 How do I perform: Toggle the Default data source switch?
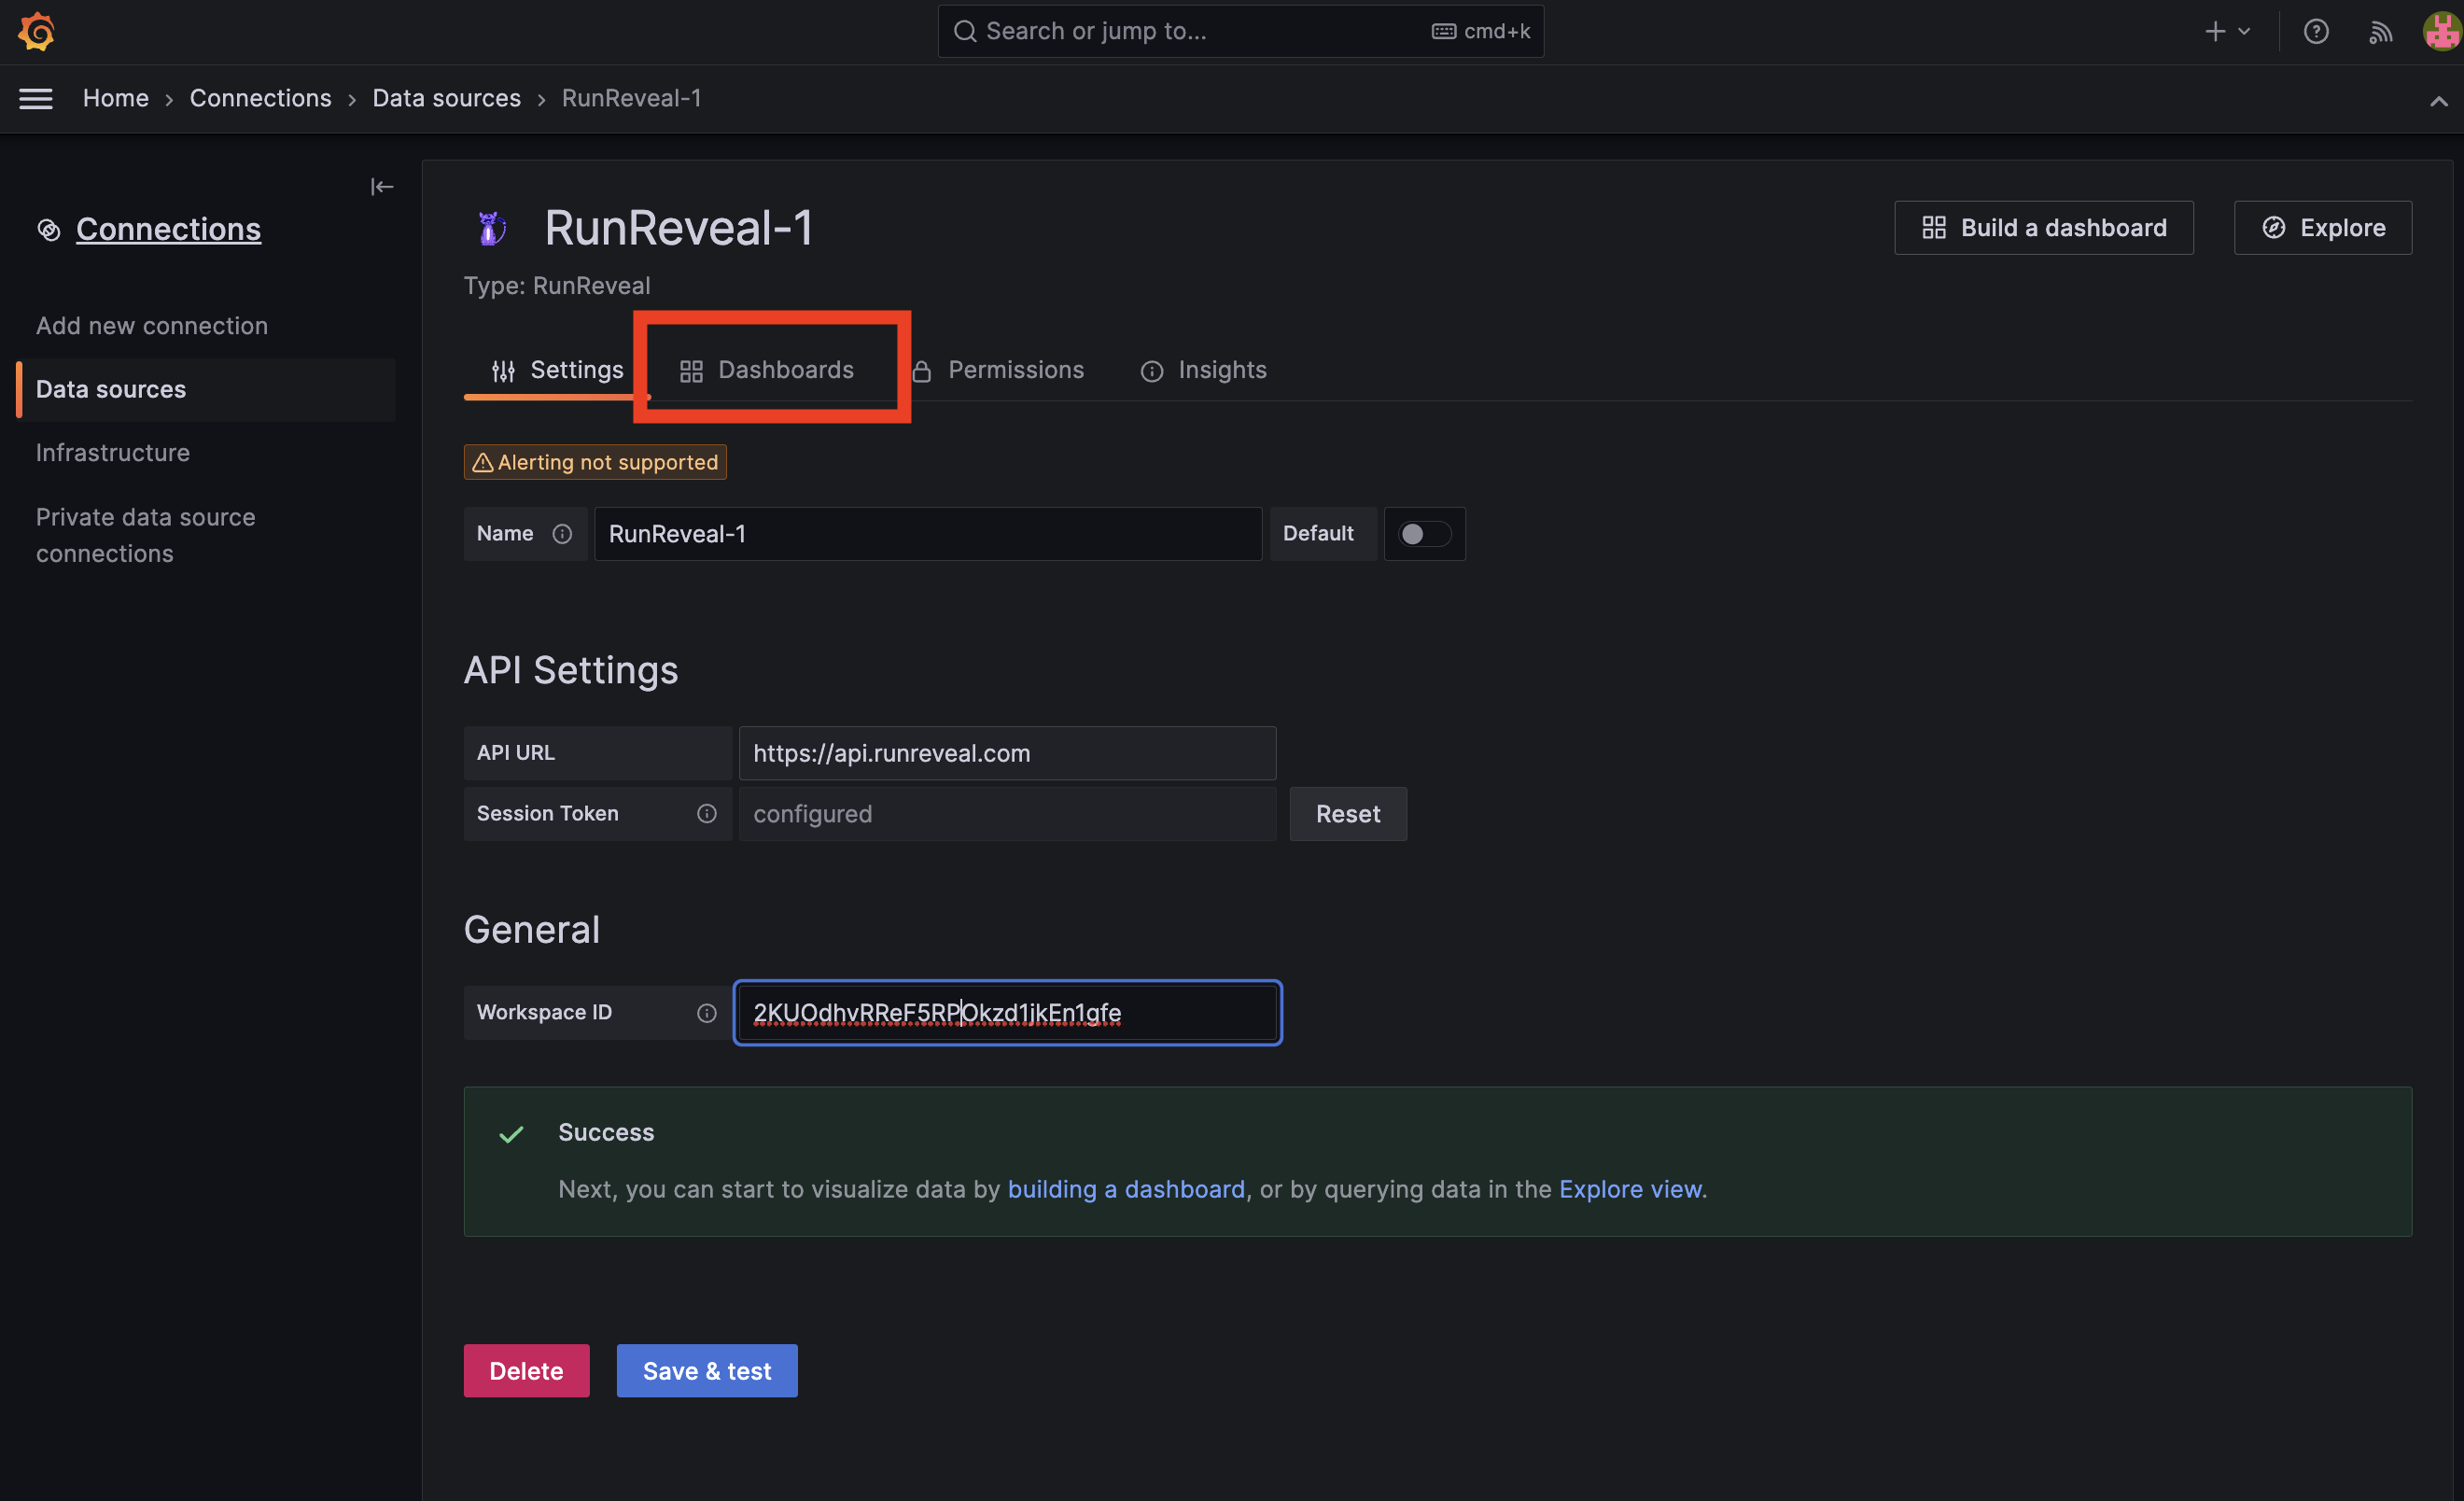(1423, 534)
